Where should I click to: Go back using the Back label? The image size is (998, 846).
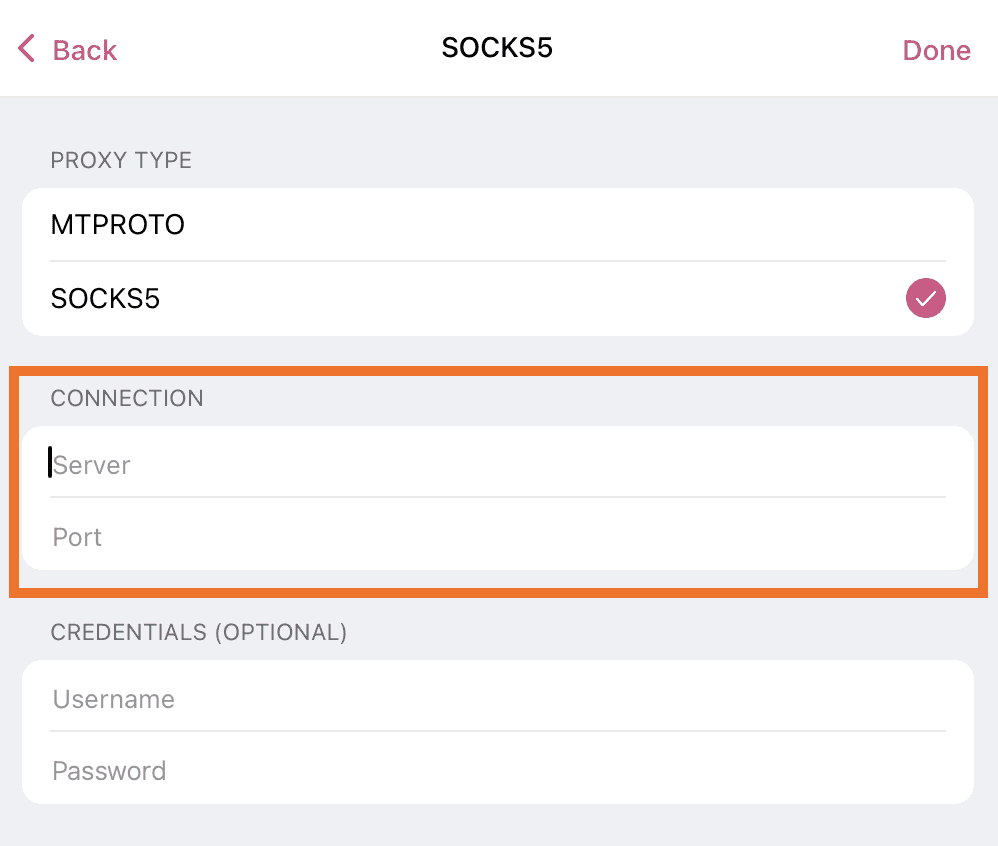click(84, 50)
